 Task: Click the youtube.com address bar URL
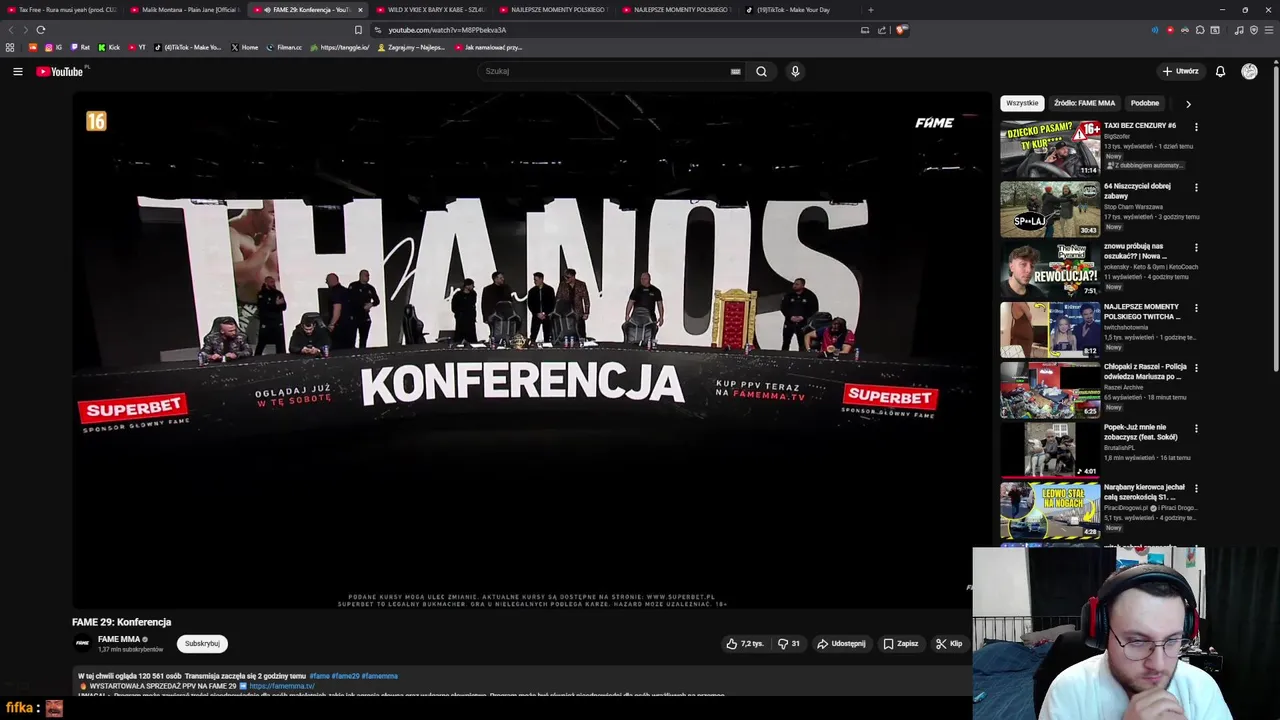click(447, 30)
